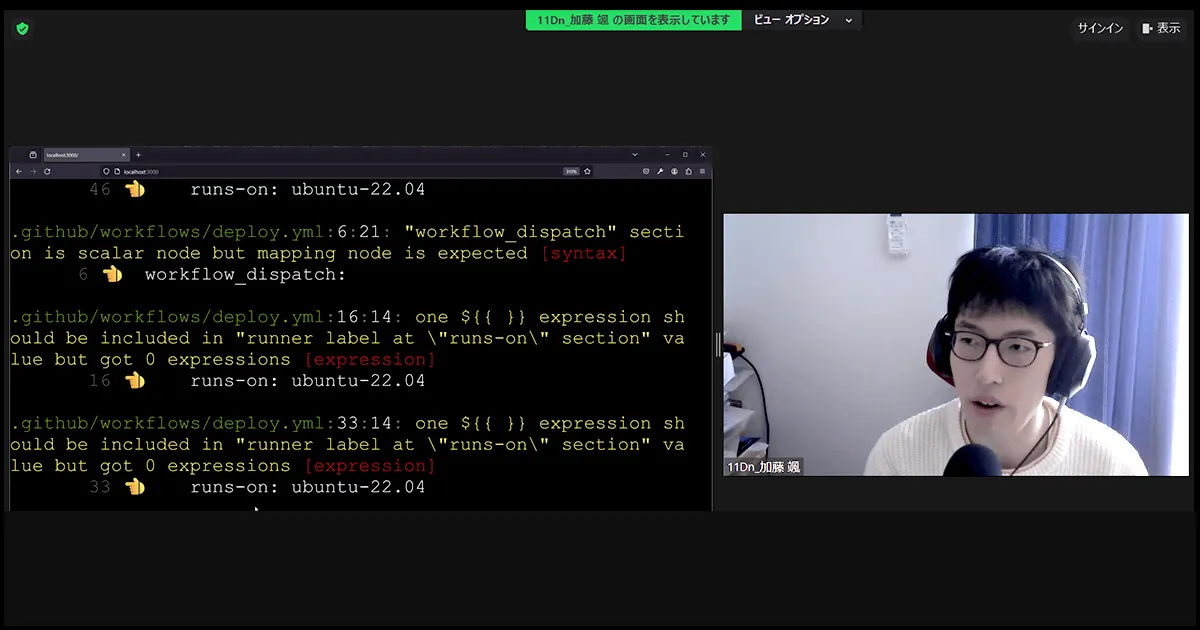
Task: Click the Firefox View icon left of tab
Action: 32,155
